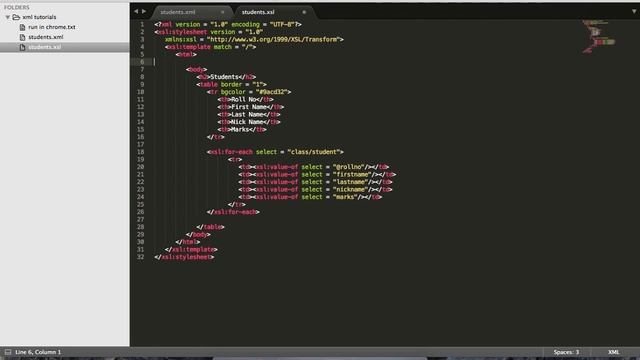Open the Spaces: 3 indentation menu

tap(566, 352)
